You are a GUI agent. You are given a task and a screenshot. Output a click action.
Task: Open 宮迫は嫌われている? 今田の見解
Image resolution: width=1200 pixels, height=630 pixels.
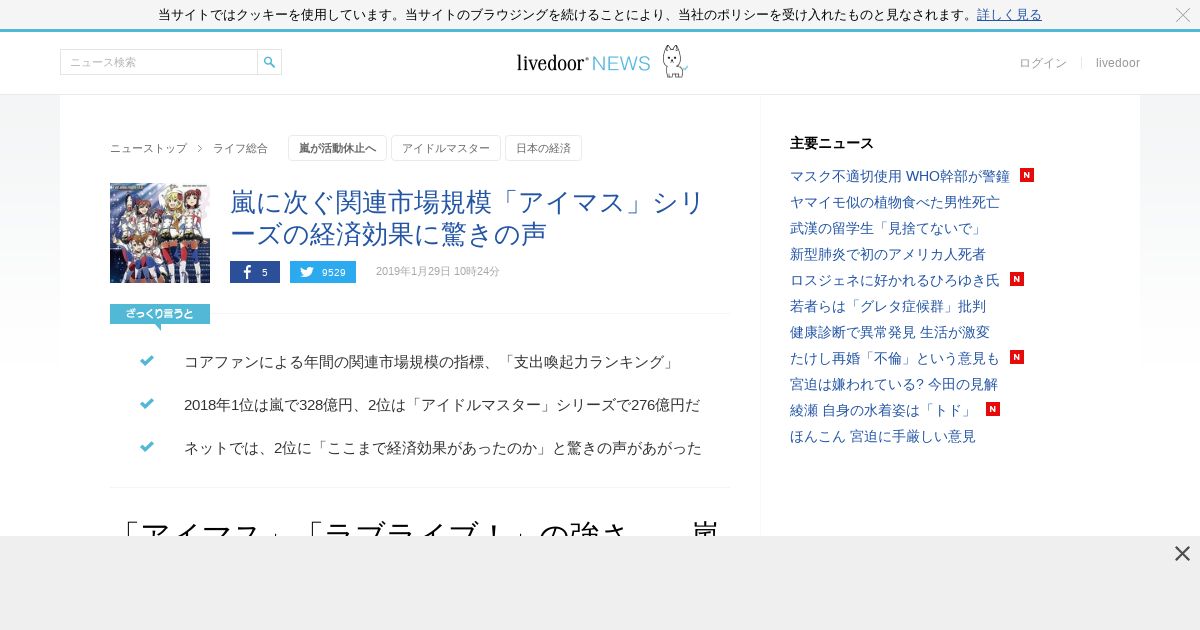[894, 384]
